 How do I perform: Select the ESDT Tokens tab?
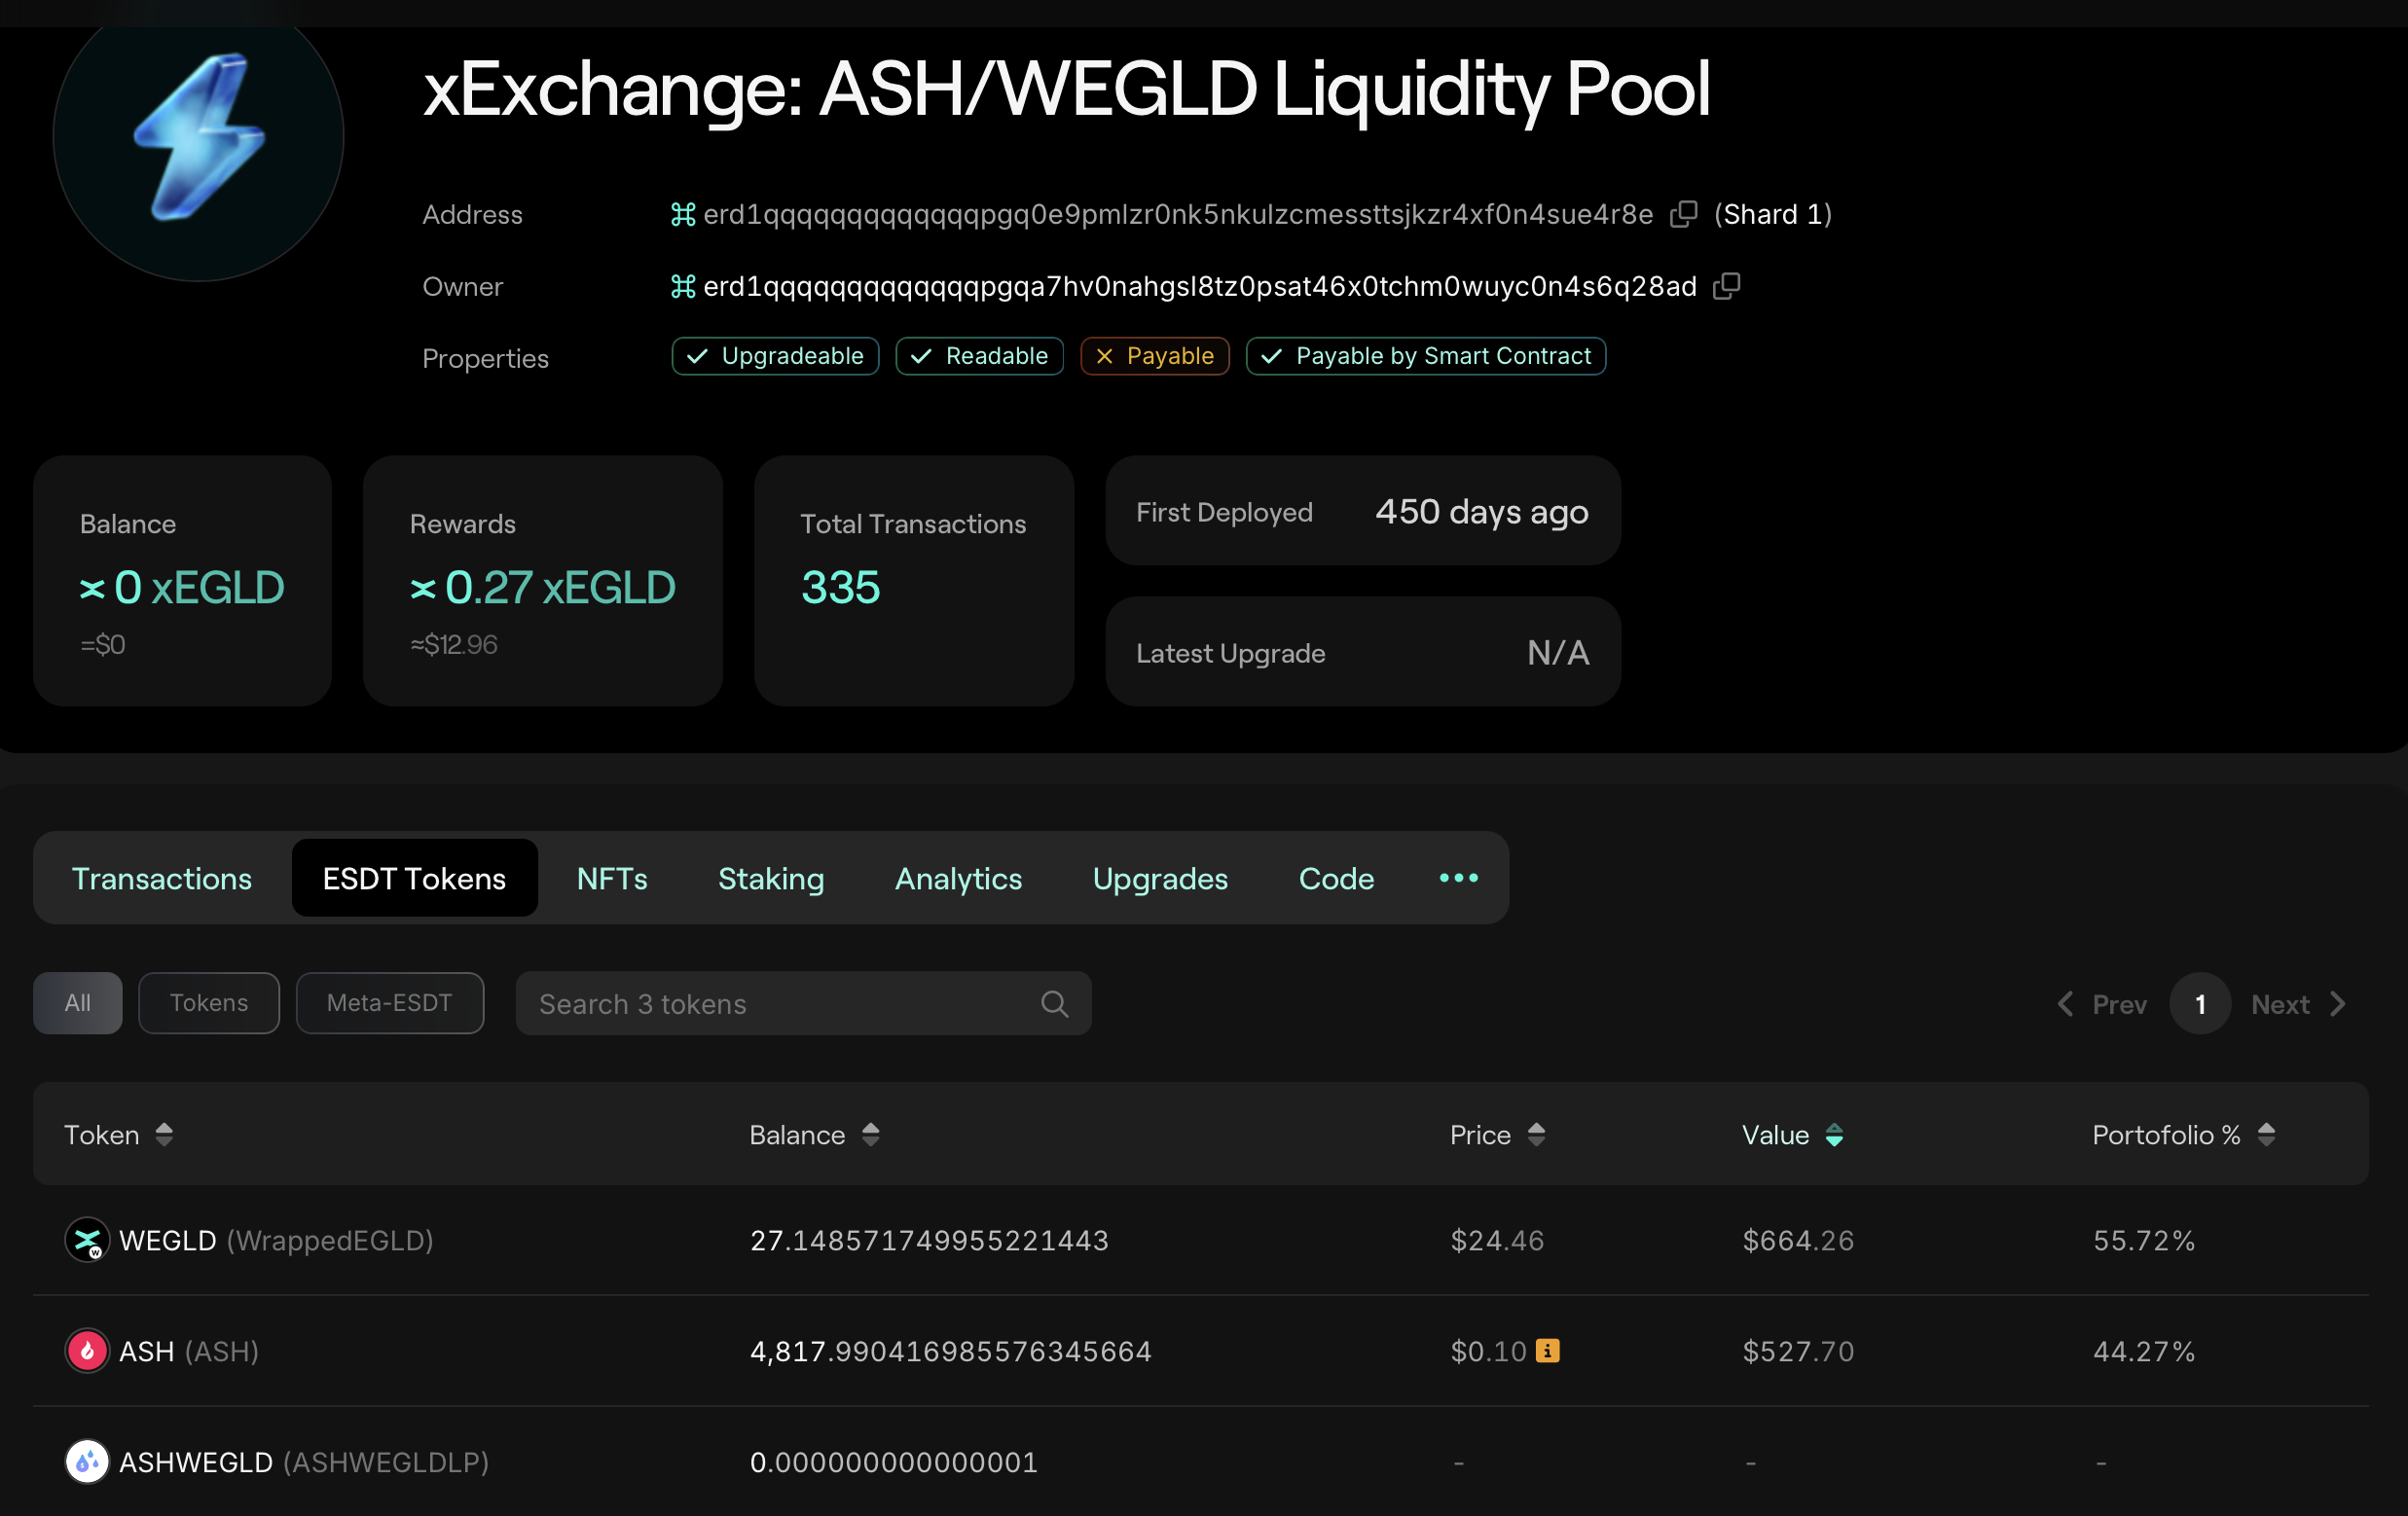pyautogui.click(x=414, y=878)
